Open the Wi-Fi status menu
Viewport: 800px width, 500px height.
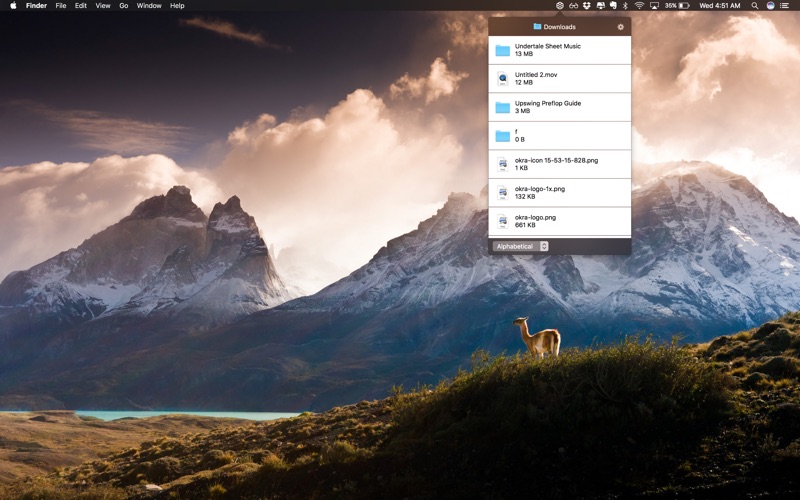click(639, 6)
